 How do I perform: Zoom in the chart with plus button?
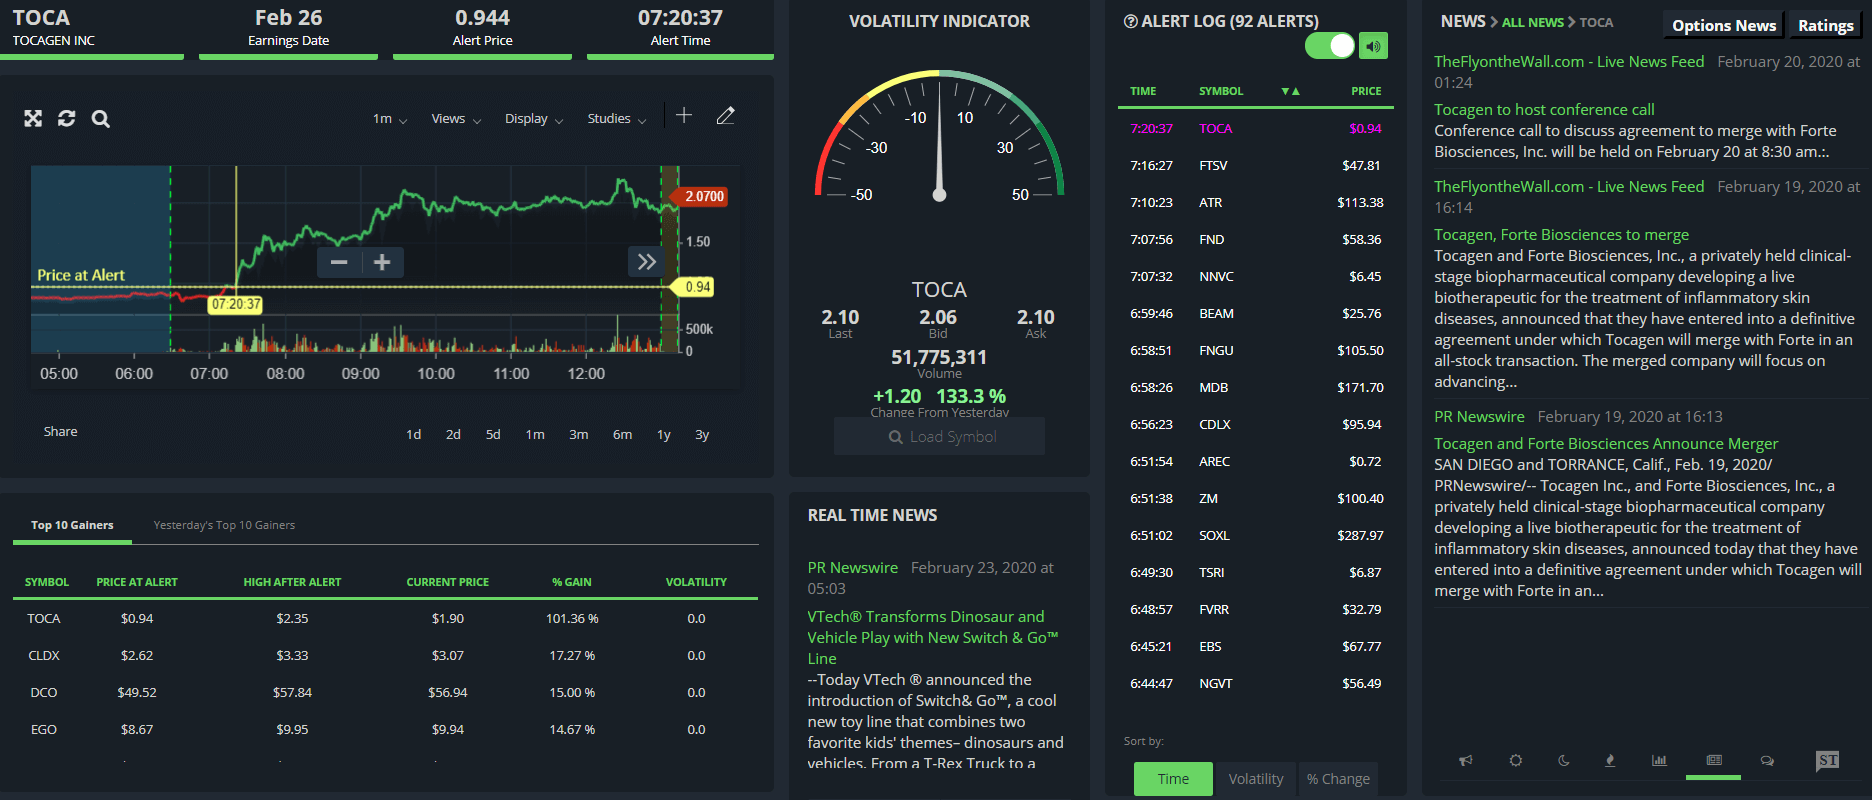[382, 262]
